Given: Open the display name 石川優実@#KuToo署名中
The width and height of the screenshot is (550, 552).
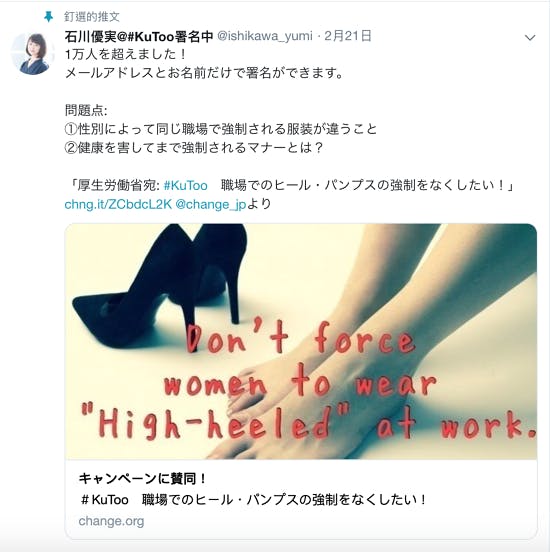Looking at the screenshot, I should point(139,36).
